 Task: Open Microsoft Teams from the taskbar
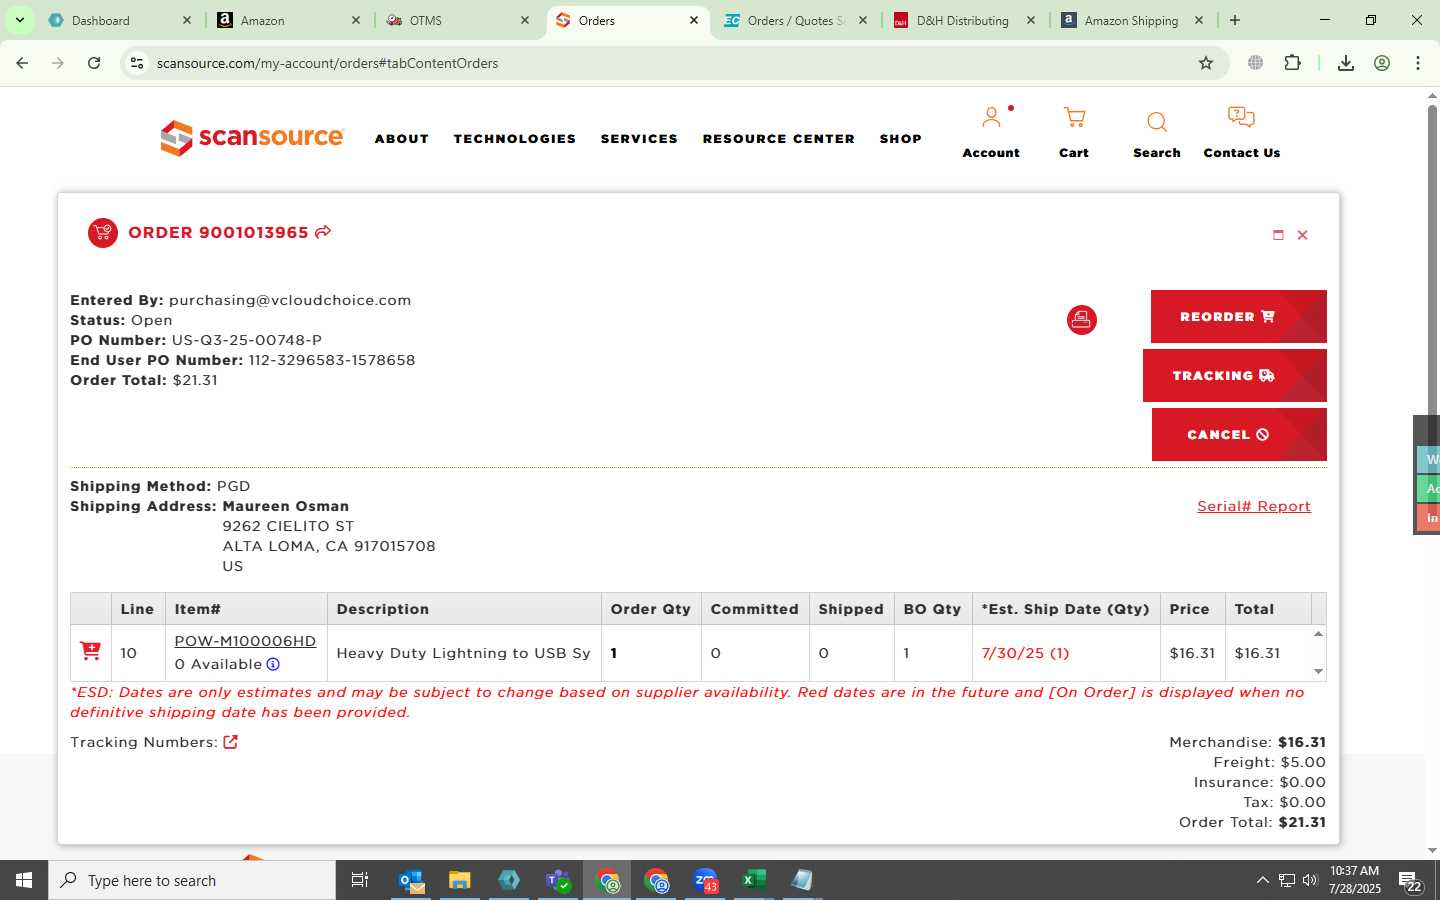click(x=558, y=880)
